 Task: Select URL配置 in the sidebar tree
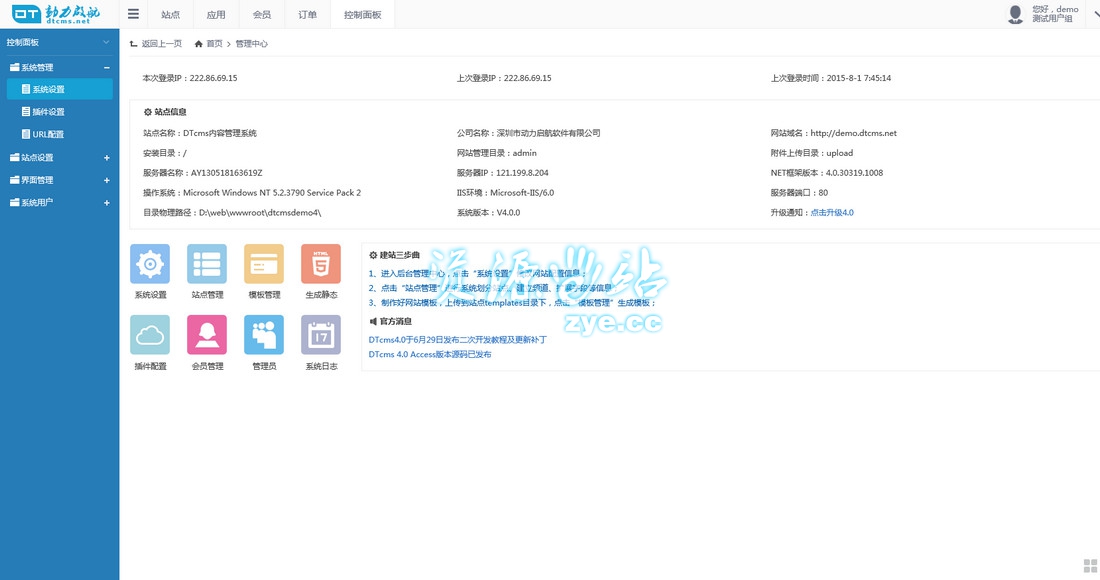tap(47, 134)
